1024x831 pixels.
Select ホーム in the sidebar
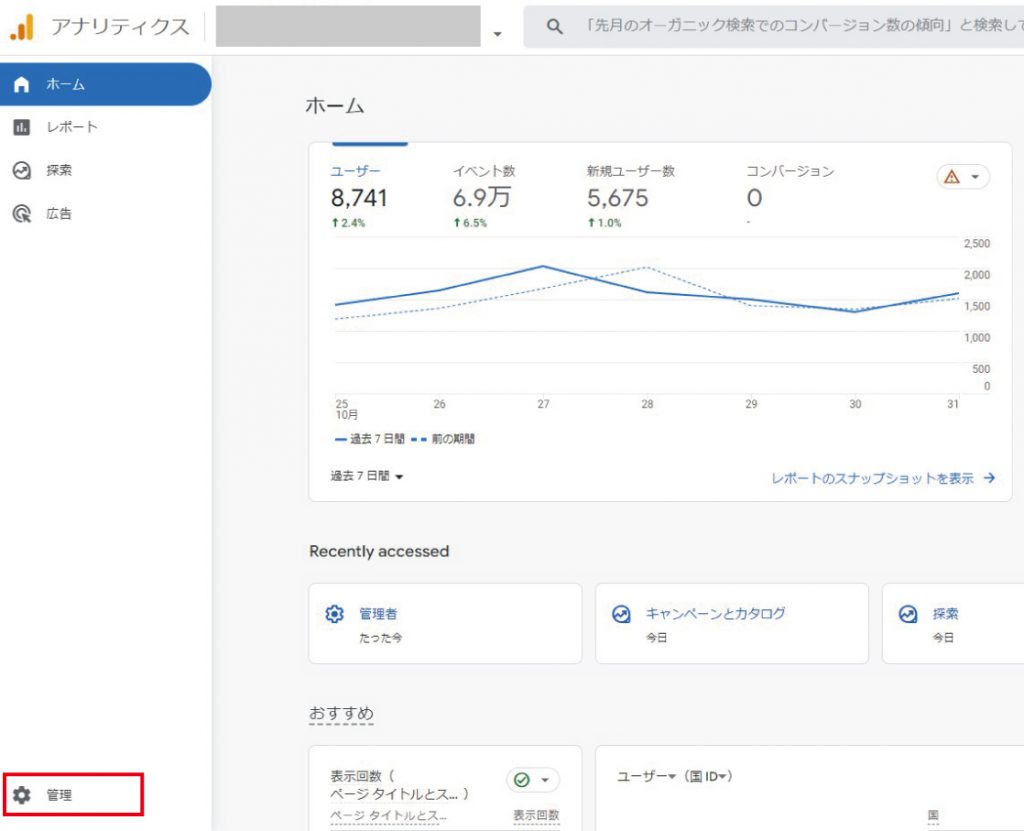pos(105,84)
